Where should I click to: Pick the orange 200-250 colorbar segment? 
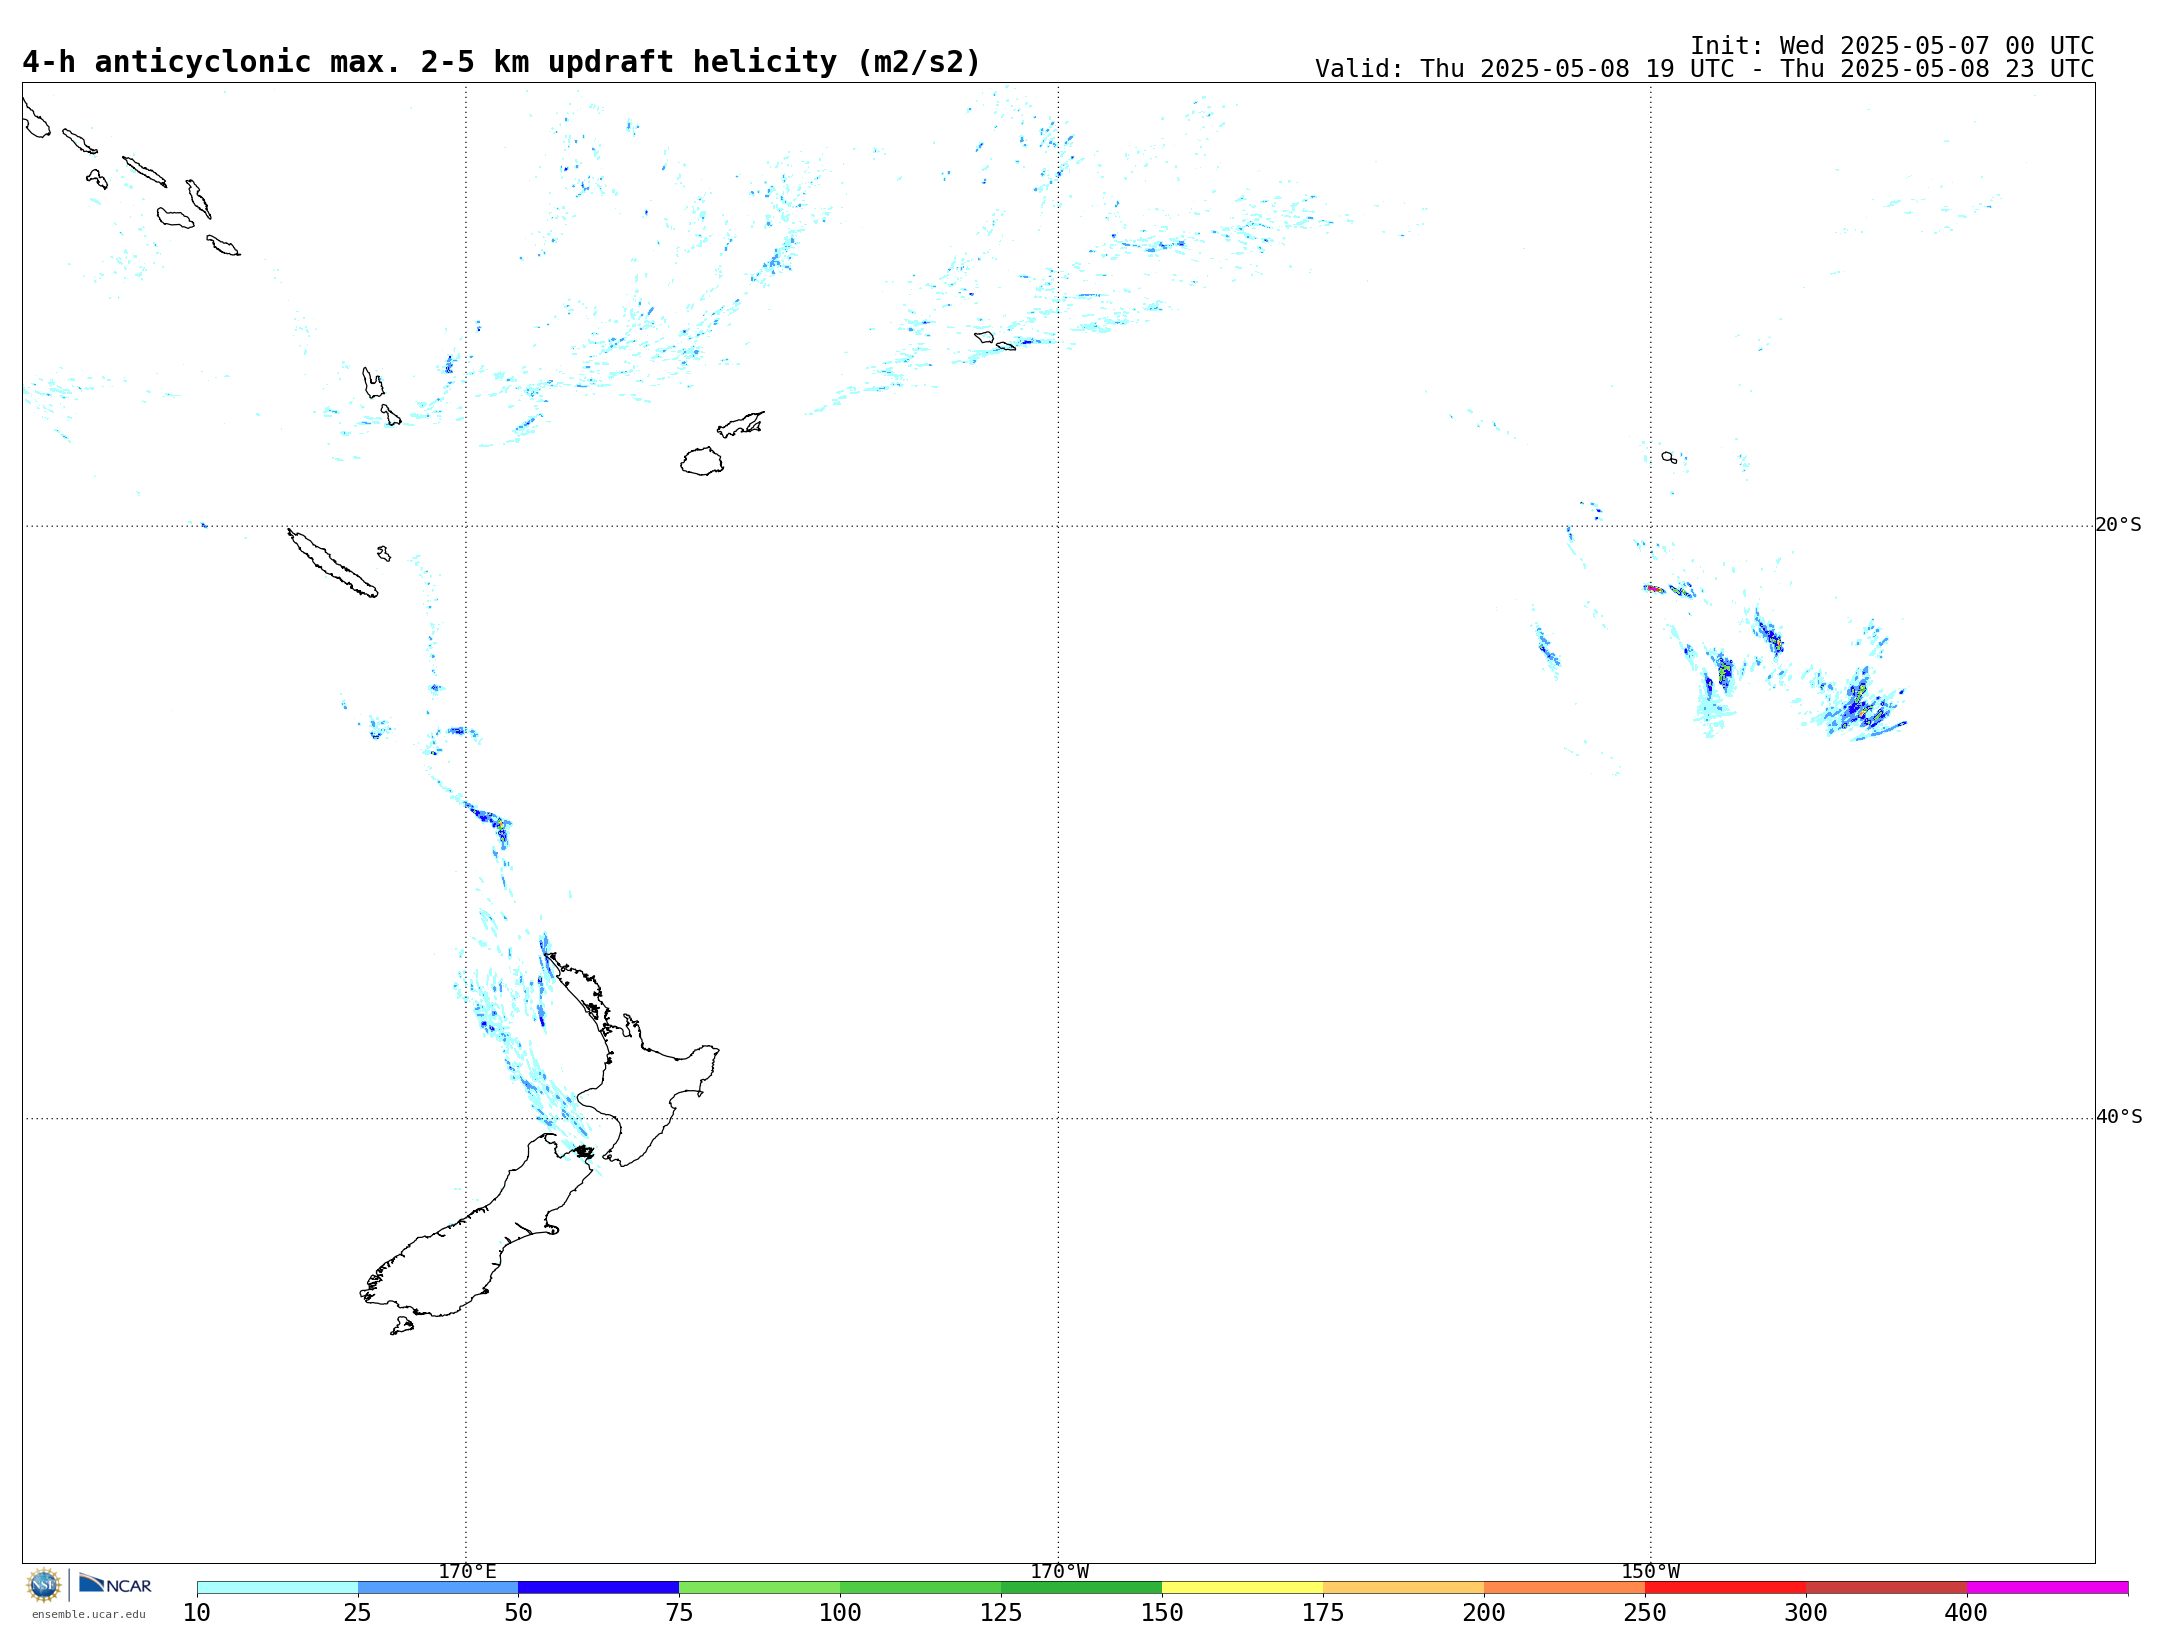[x=1564, y=1588]
